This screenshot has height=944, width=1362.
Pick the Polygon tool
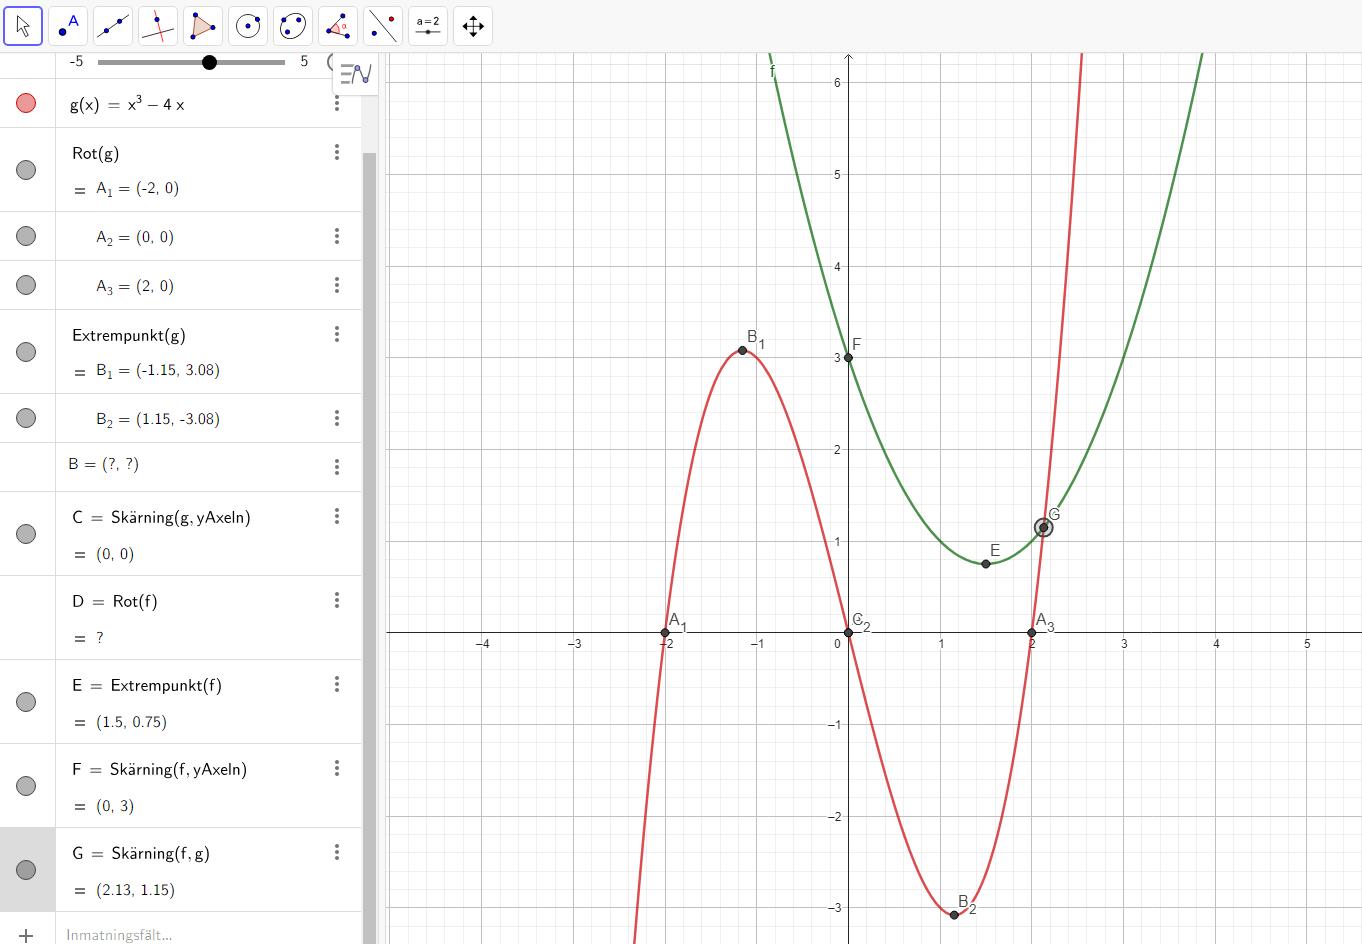(x=203, y=26)
